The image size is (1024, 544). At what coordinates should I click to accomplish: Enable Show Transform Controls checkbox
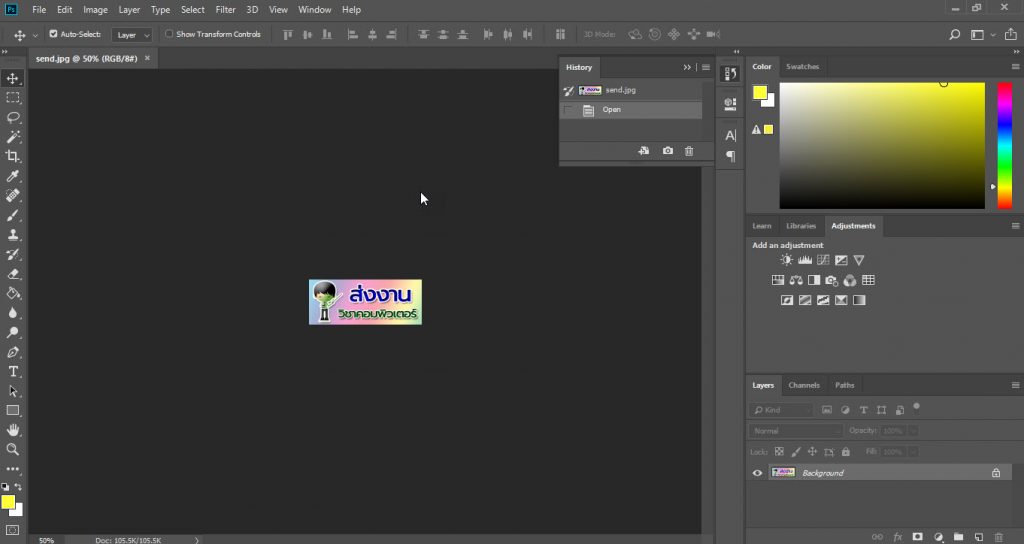169,34
